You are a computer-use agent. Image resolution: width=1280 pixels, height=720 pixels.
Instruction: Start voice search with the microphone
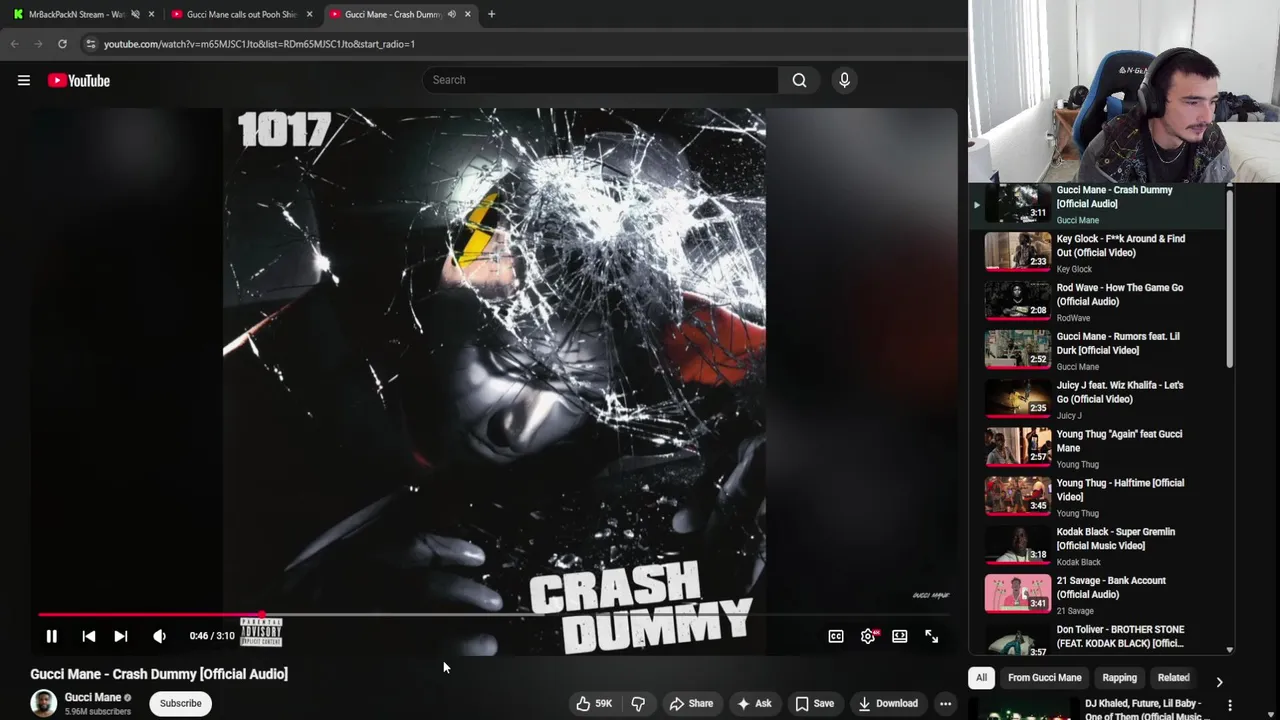click(x=844, y=80)
